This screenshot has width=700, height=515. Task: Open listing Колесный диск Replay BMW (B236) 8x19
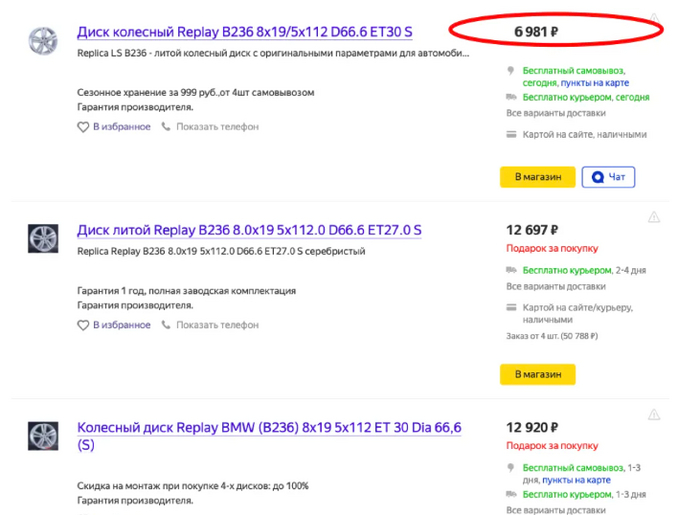tap(269, 436)
